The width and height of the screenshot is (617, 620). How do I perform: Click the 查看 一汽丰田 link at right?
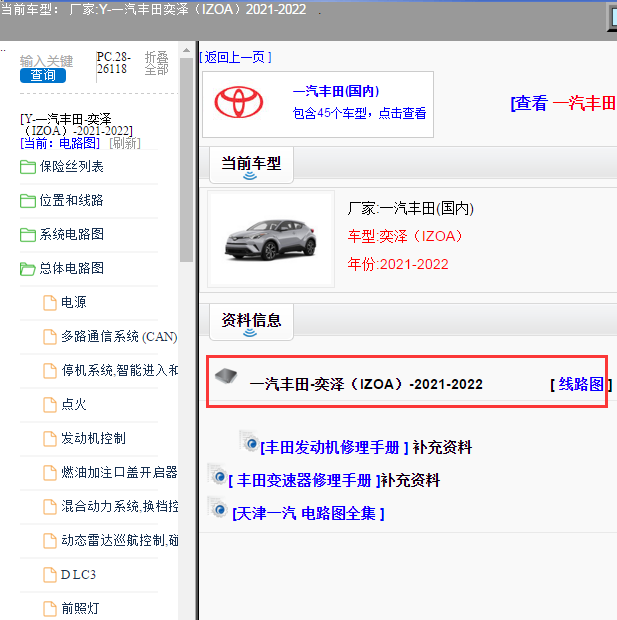563,104
